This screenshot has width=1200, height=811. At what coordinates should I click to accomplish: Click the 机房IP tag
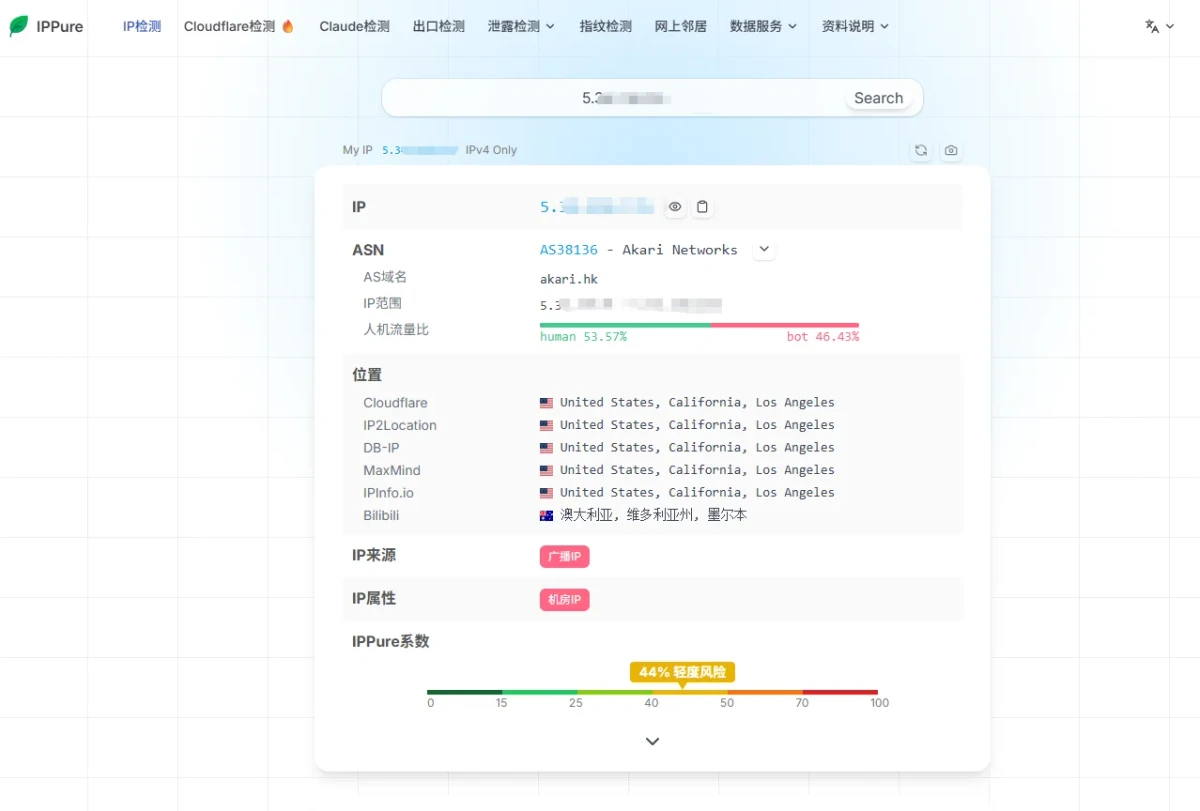point(565,600)
